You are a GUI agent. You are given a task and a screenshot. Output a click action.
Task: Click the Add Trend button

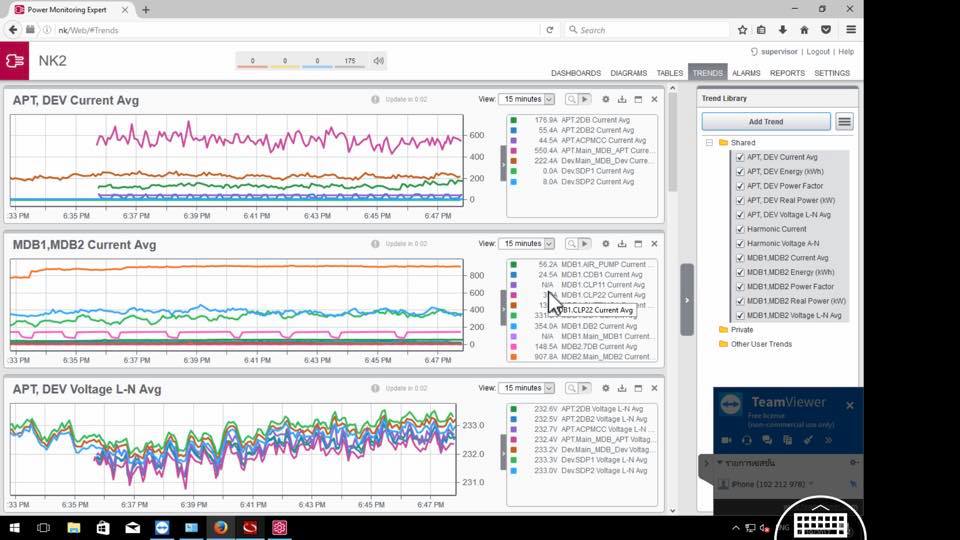pyautogui.click(x=766, y=122)
